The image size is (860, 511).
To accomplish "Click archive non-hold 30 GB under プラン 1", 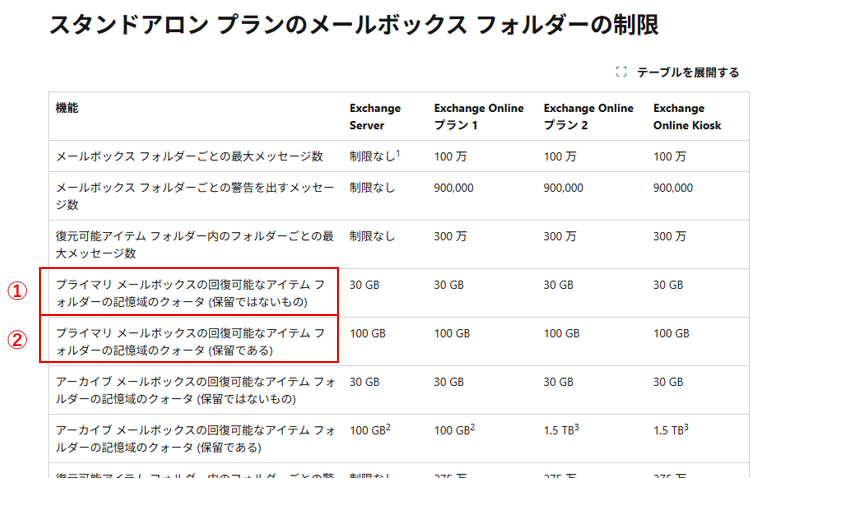I will (x=449, y=382).
